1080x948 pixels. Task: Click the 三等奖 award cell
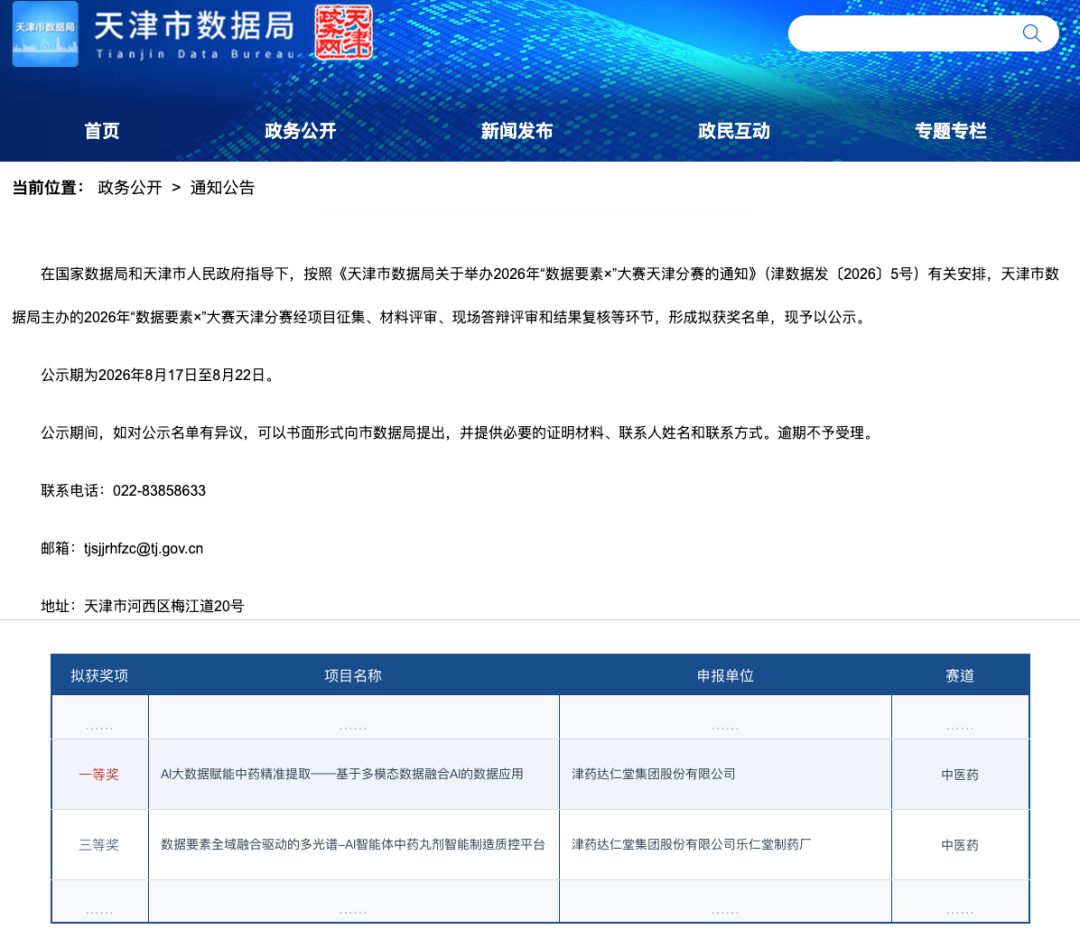[x=99, y=845]
